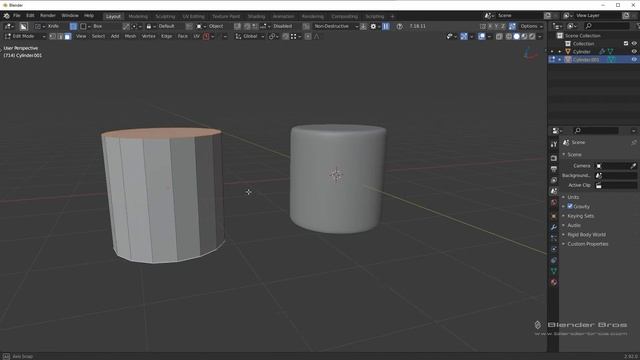Image resolution: width=640 pixels, height=360 pixels.
Task: Hide Cylinder with its eye icon
Action: pos(634,52)
